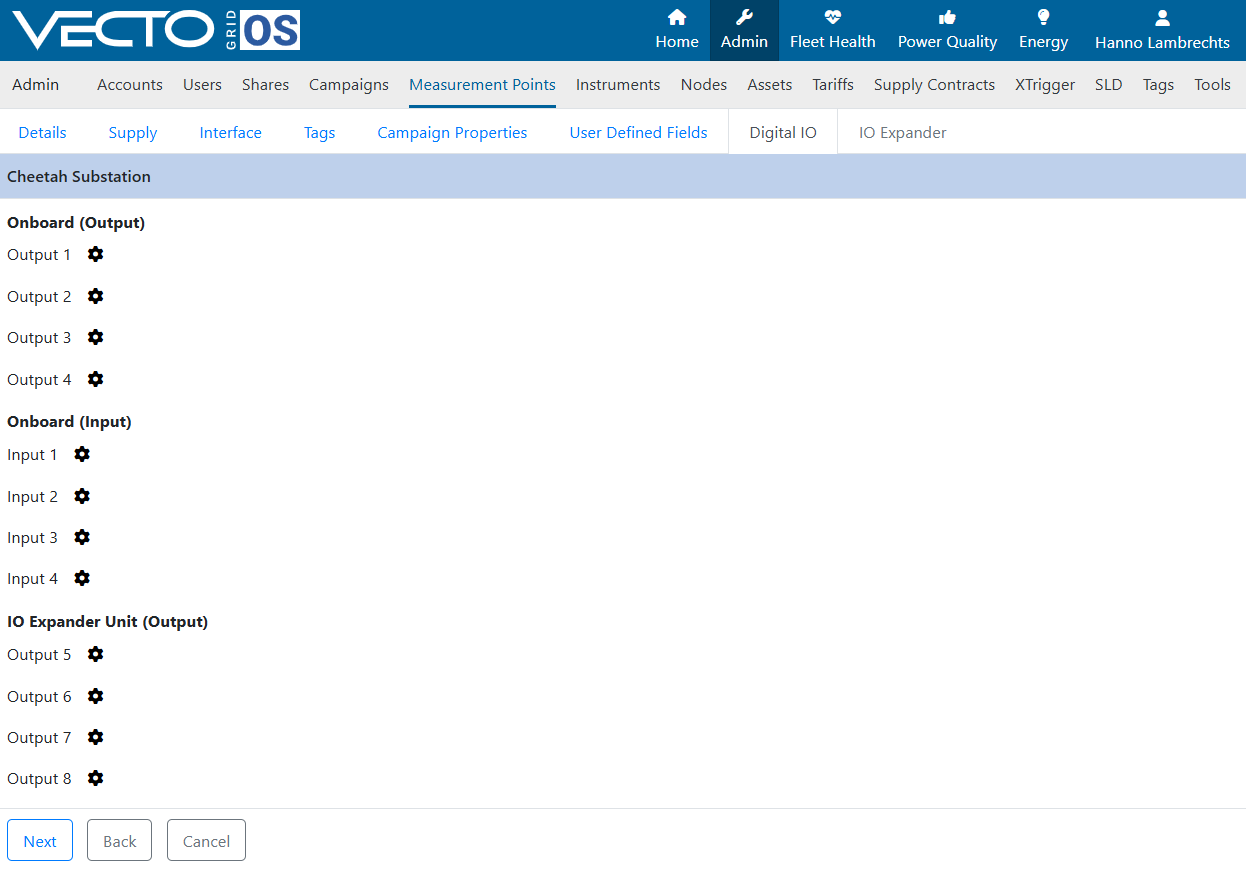This screenshot has height=870, width=1246.
Task: Open settings gear for Input 3
Action: tap(82, 537)
